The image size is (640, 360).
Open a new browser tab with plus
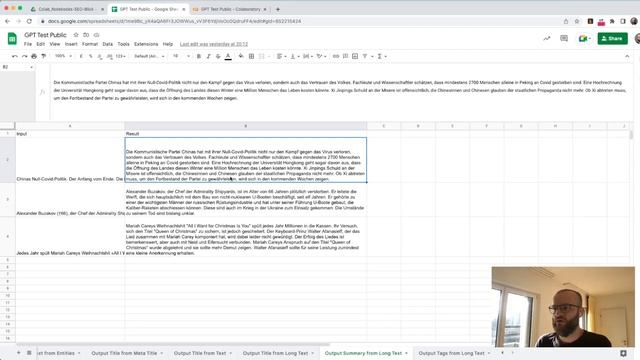point(278,9)
